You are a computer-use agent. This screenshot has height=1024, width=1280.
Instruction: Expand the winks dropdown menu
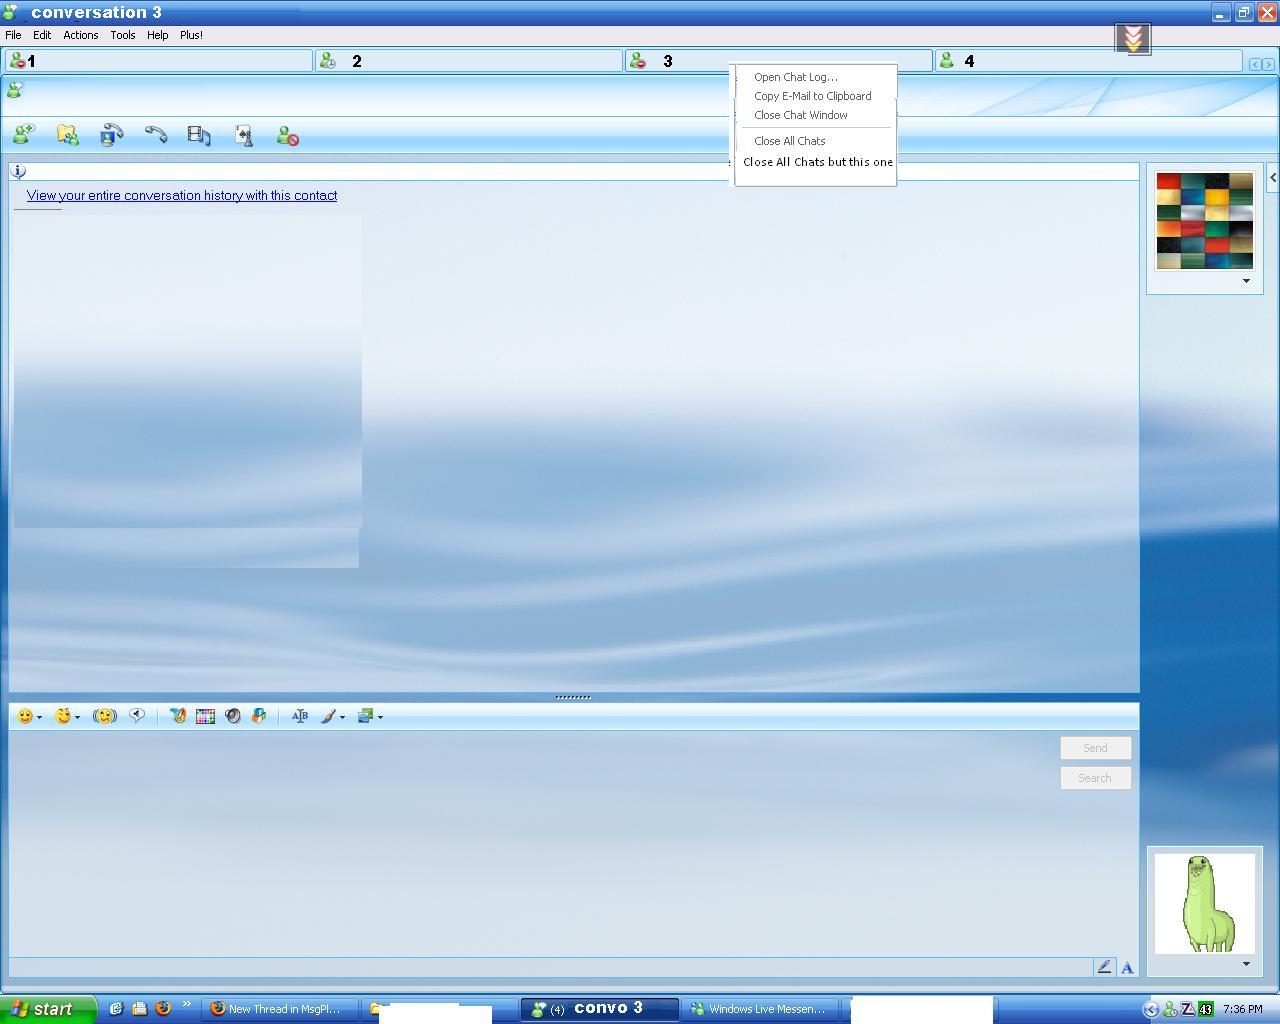[77, 717]
